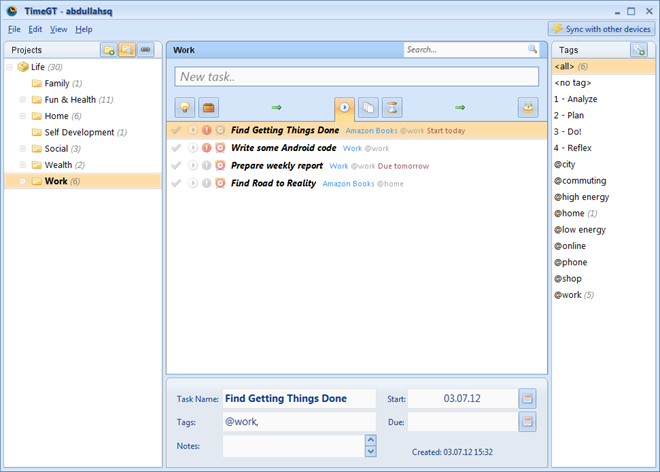The height and width of the screenshot is (472, 660).
Task: Select the Self Development project
Action: (79, 132)
